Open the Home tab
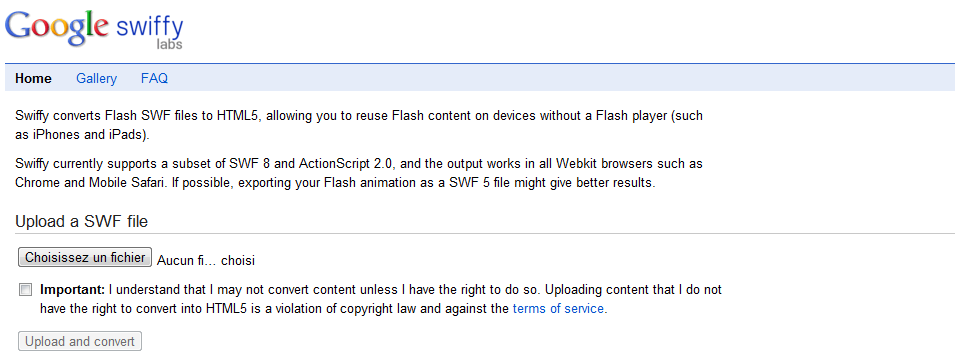This screenshot has height=363, width=966. coord(33,78)
